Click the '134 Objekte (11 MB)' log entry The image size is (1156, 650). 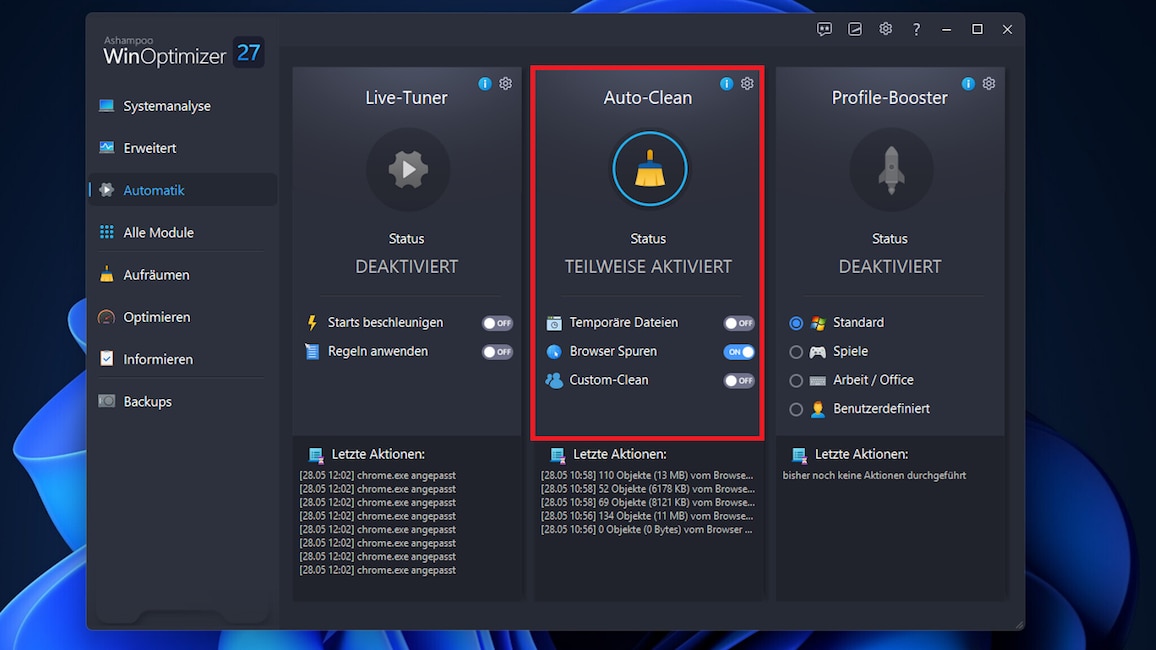tap(647, 516)
